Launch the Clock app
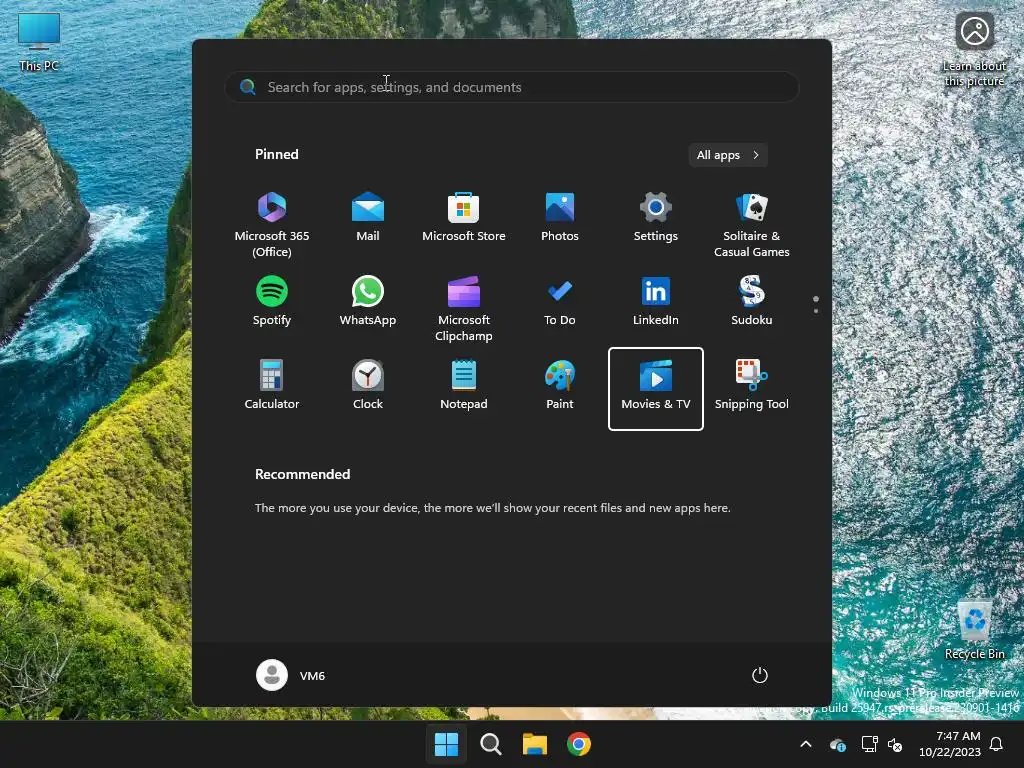This screenshot has width=1024, height=768. click(x=368, y=385)
